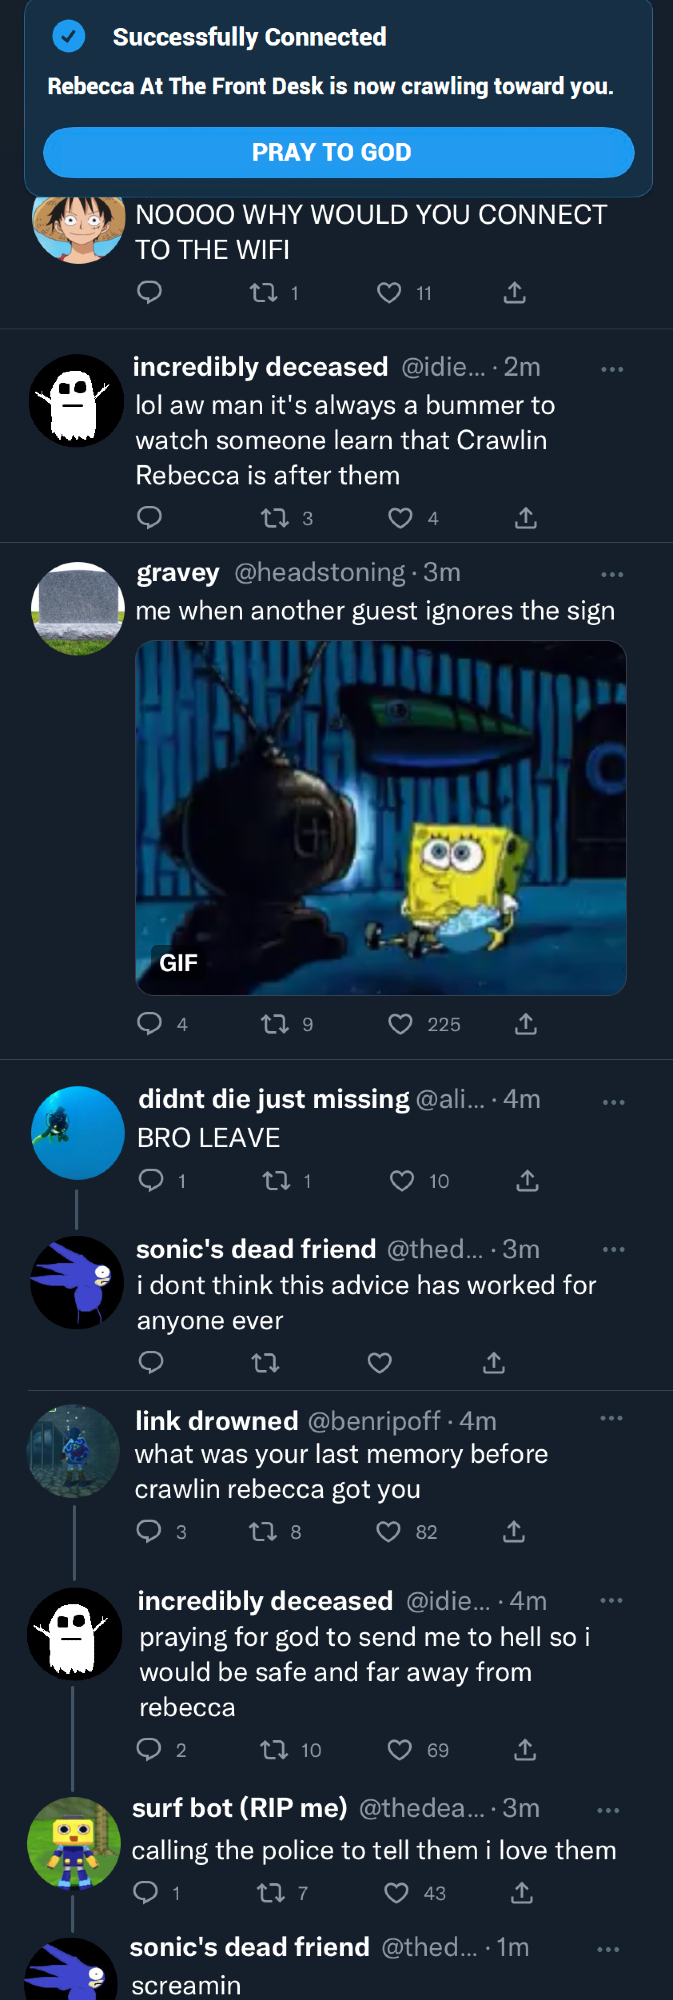The height and width of the screenshot is (2000, 673).
Task: Open the SpongeBob GIF in gravey's tweet
Action: pos(381,818)
